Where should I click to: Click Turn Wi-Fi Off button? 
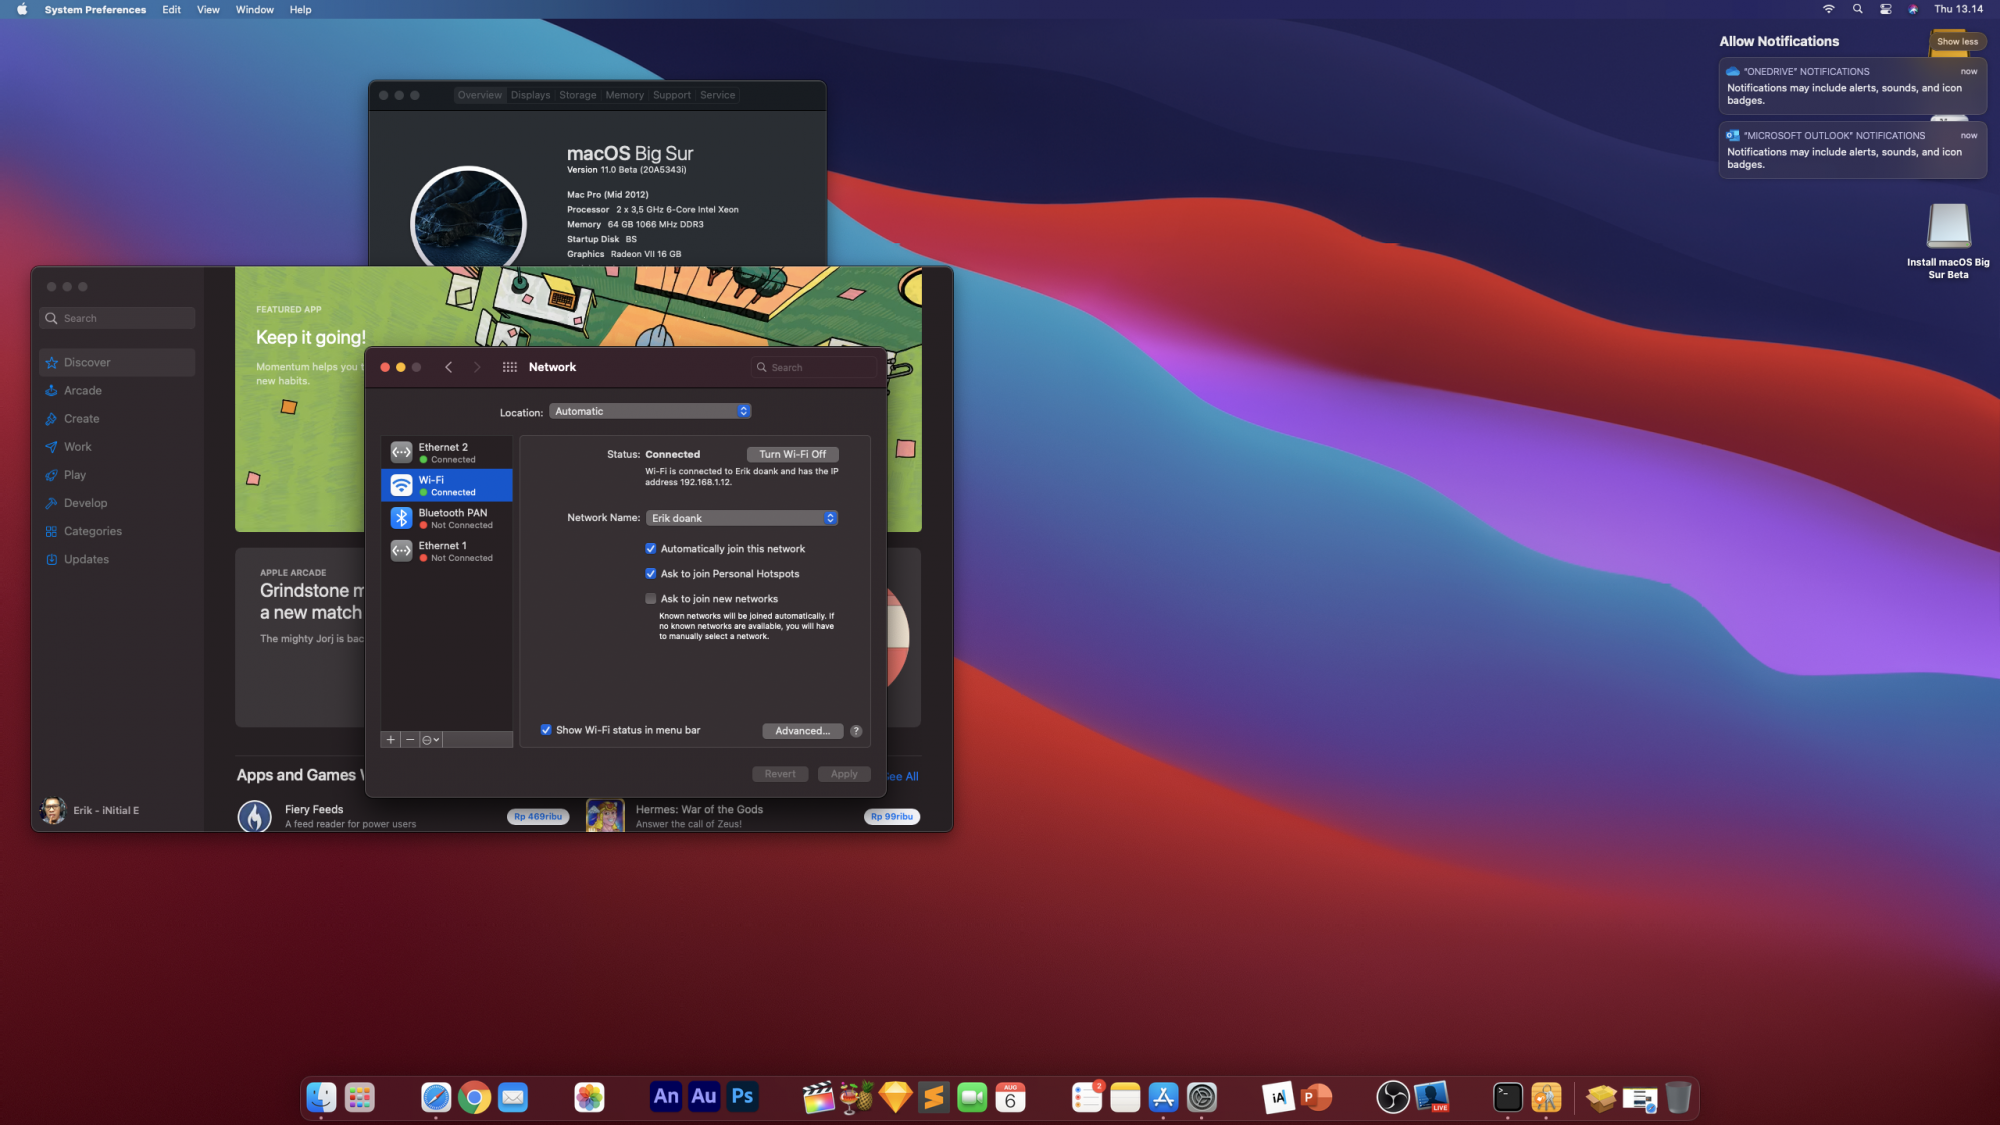793,454
